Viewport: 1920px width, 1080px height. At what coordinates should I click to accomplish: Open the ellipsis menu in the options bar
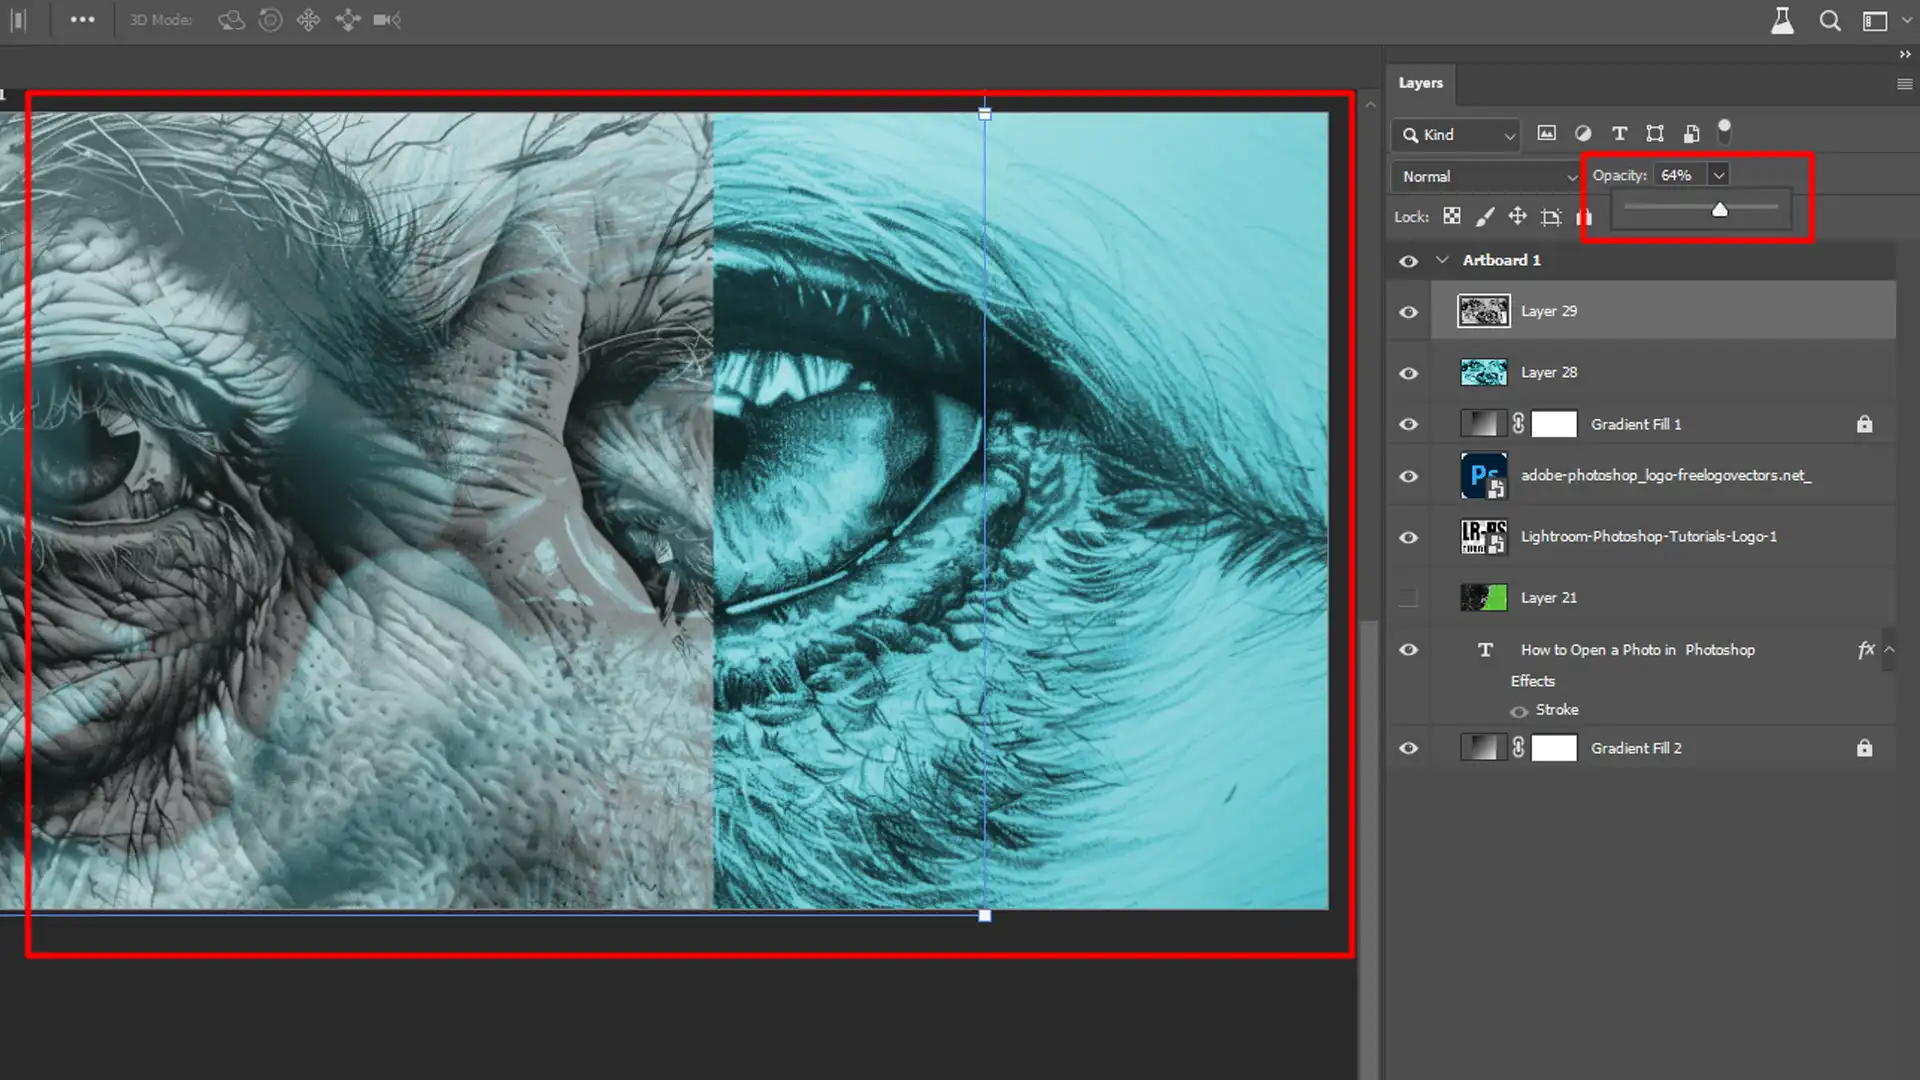(x=83, y=20)
